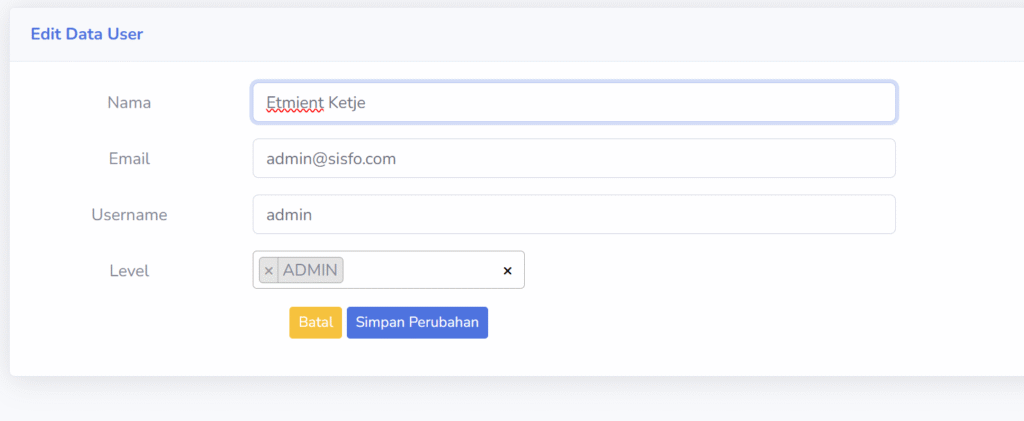
Task: Clear all Level selections with the black x
Action: point(507,270)
